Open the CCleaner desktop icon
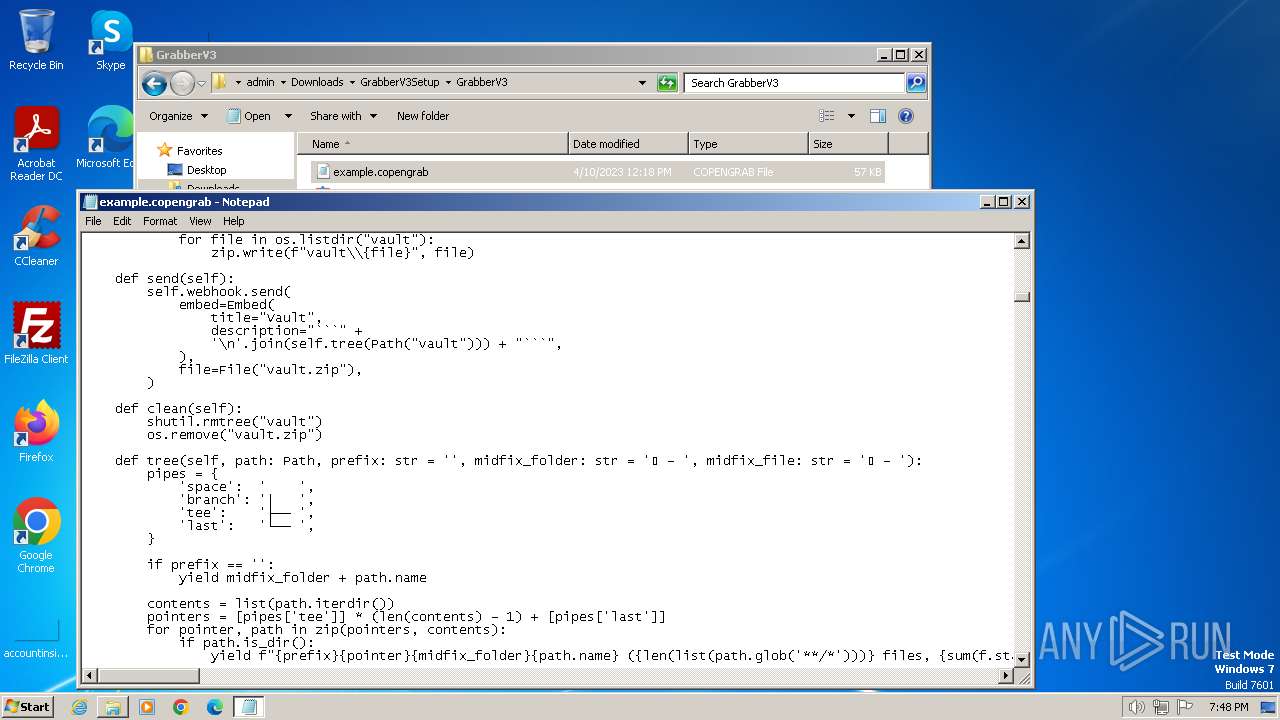1280x720 pixels. (x=36, y=236)
